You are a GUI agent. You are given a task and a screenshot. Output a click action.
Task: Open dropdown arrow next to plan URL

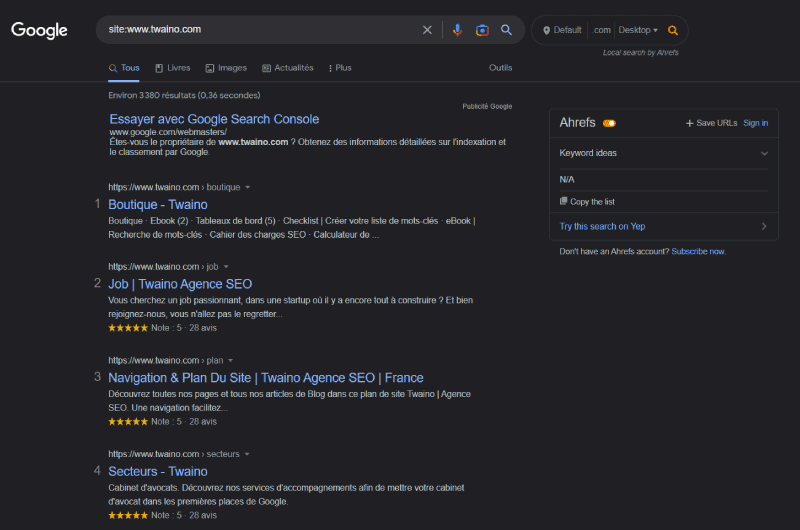click(x=231, y=361)
